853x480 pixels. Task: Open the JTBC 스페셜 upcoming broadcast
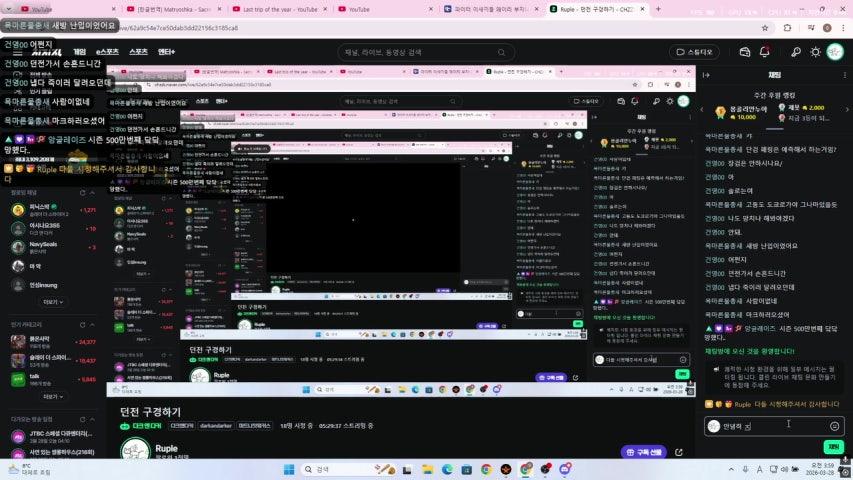coord(53,436)
